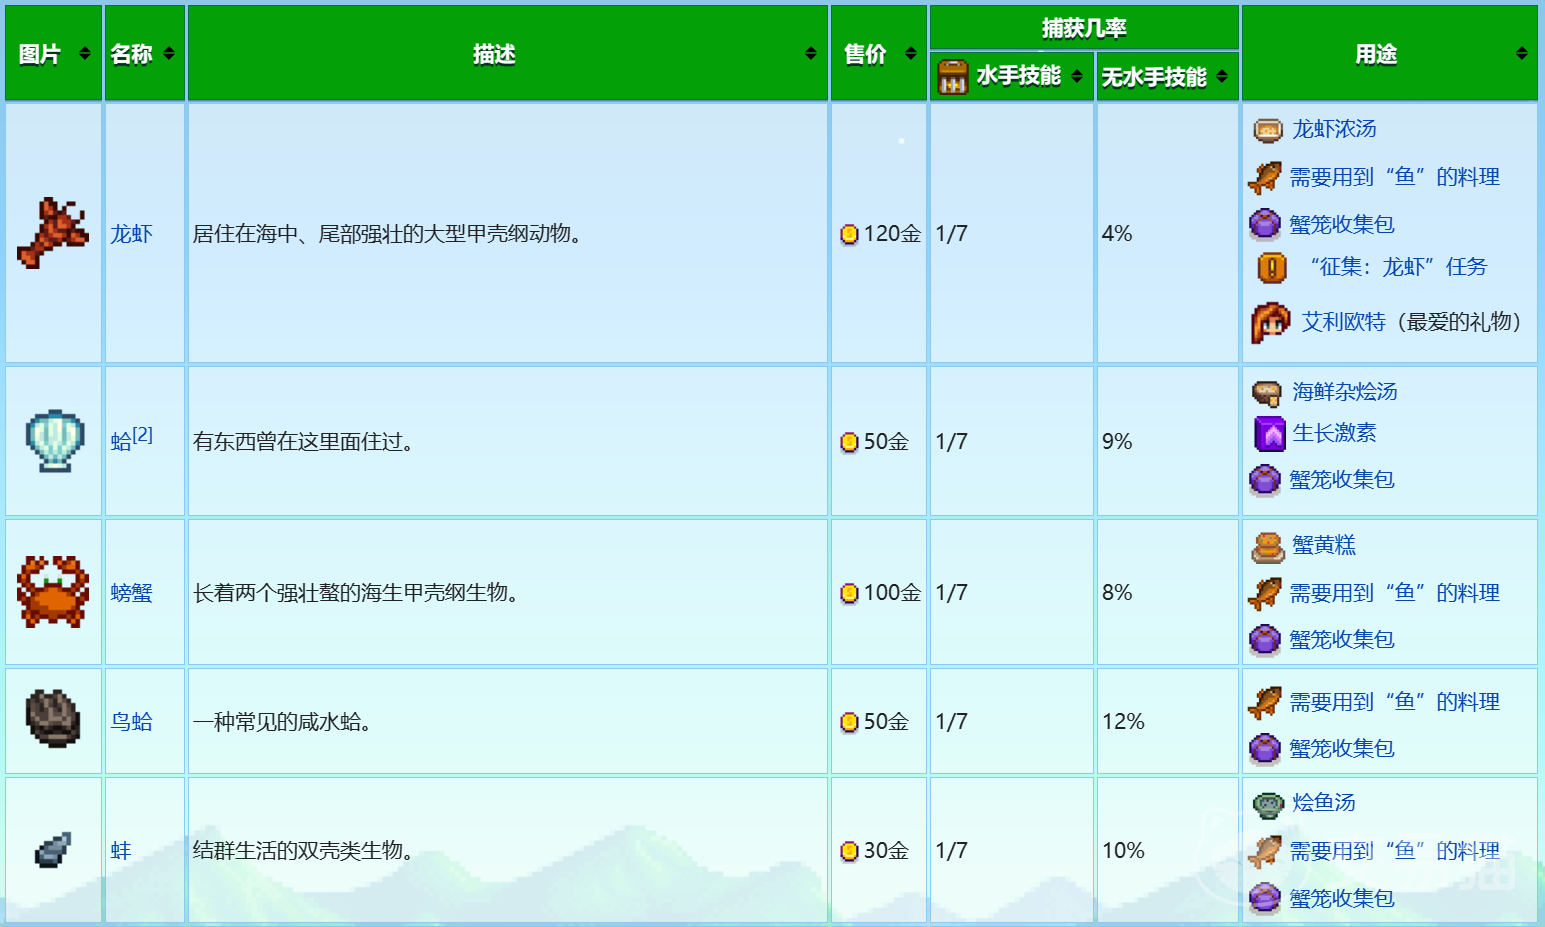Click the purple bundle icon in the 鸟蛤 row
The image size is (1545, 927).
pyautogui.click(x=1265, y=749)
